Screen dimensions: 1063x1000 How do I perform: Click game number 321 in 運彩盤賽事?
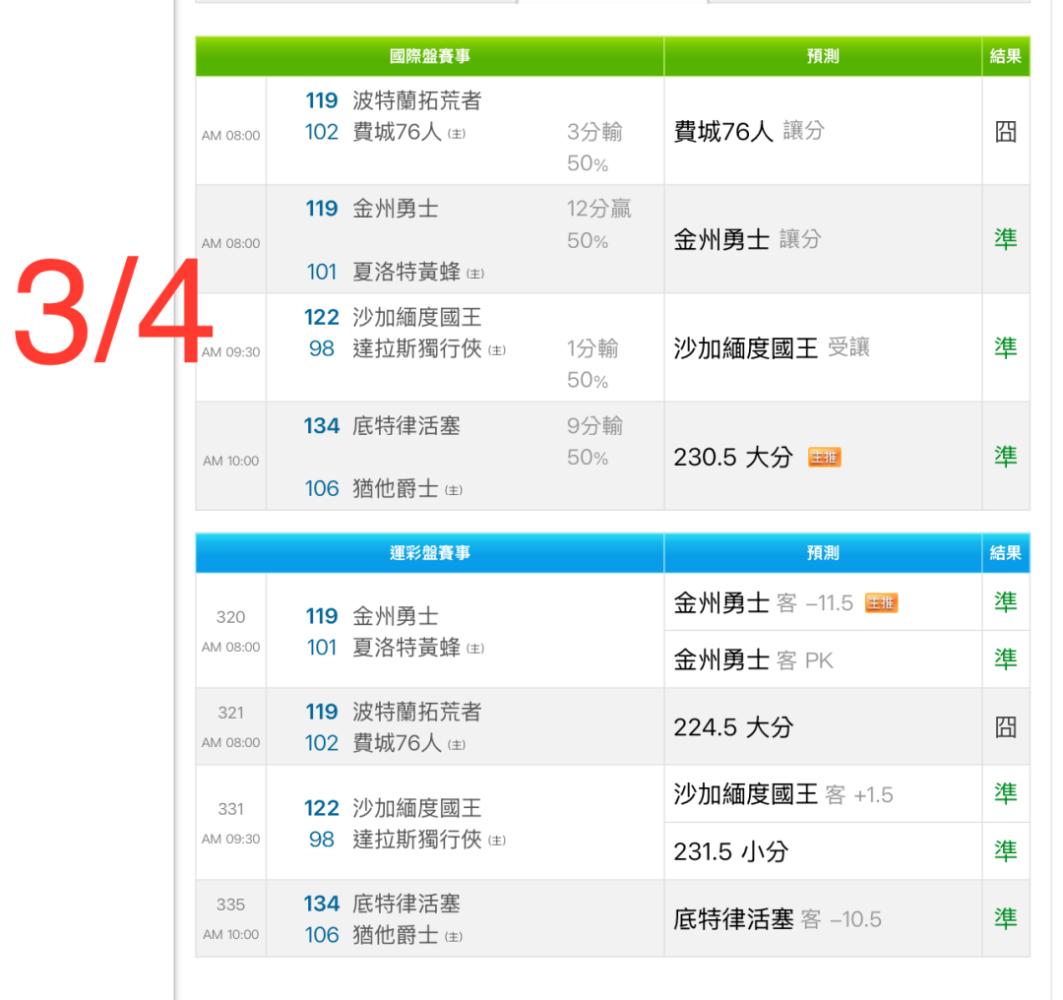(230, 713)
